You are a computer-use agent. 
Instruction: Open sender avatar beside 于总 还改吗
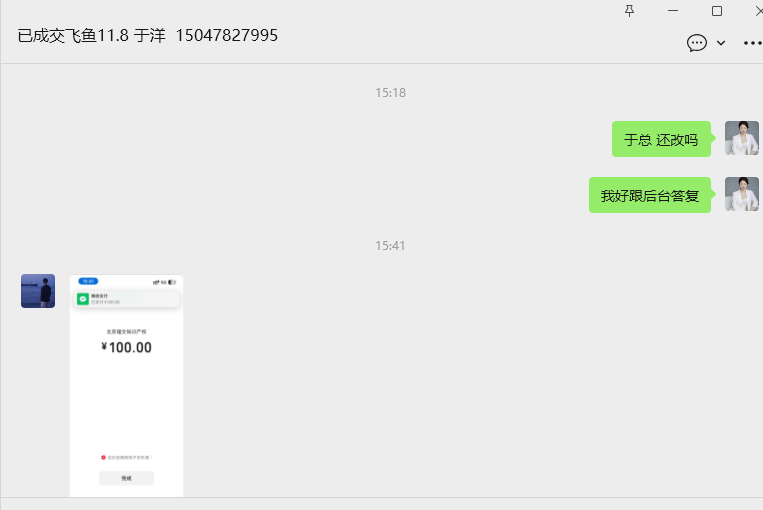[x=742, y=138]
